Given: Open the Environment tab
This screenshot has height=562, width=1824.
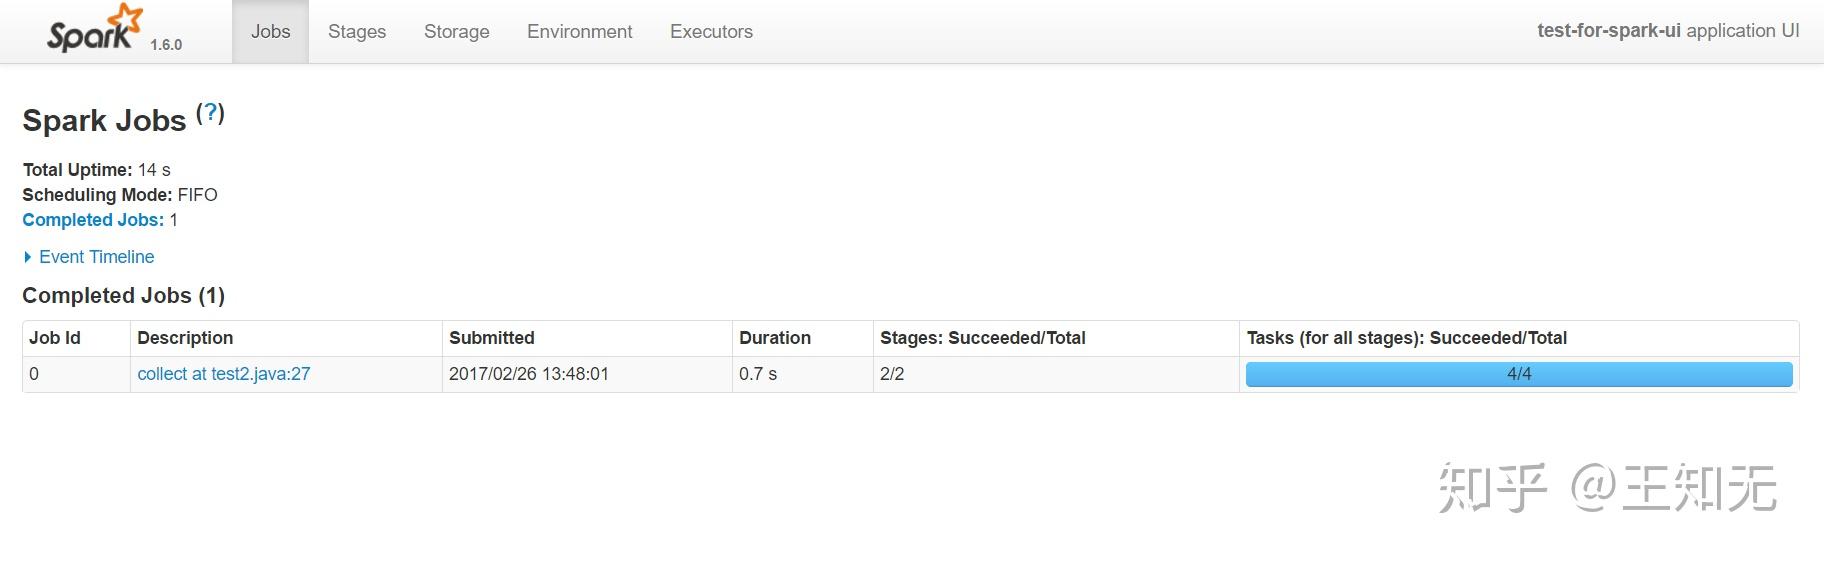Looking at the screenshot, I should tap(579, 32).
